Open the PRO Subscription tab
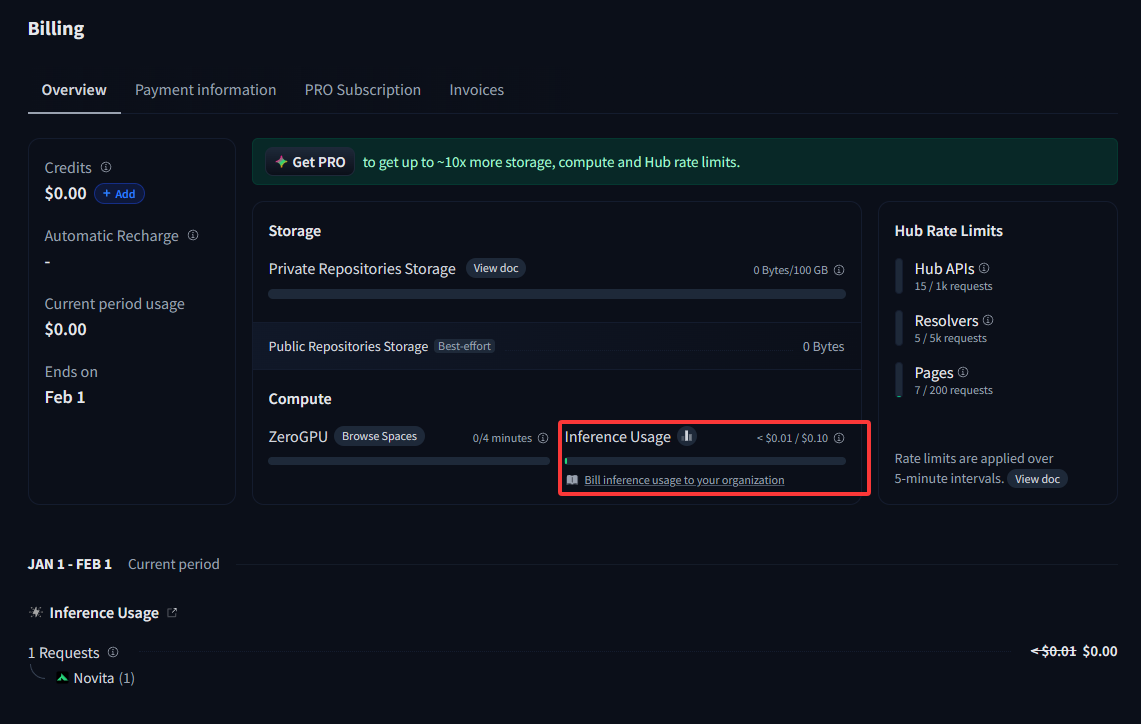Image resolution: width=1141 pixels, height=724 pixels. 362,90
